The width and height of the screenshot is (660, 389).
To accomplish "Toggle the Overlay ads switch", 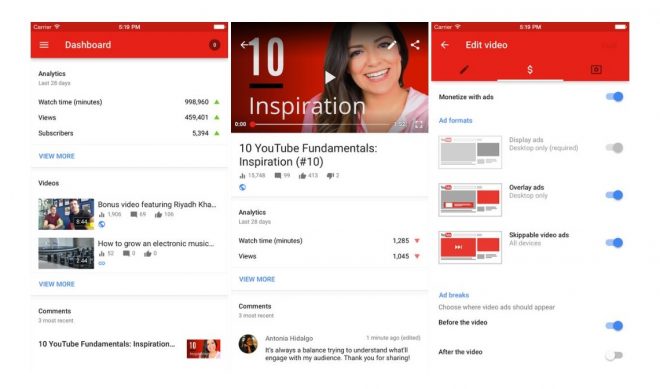I will click(615, 195).
